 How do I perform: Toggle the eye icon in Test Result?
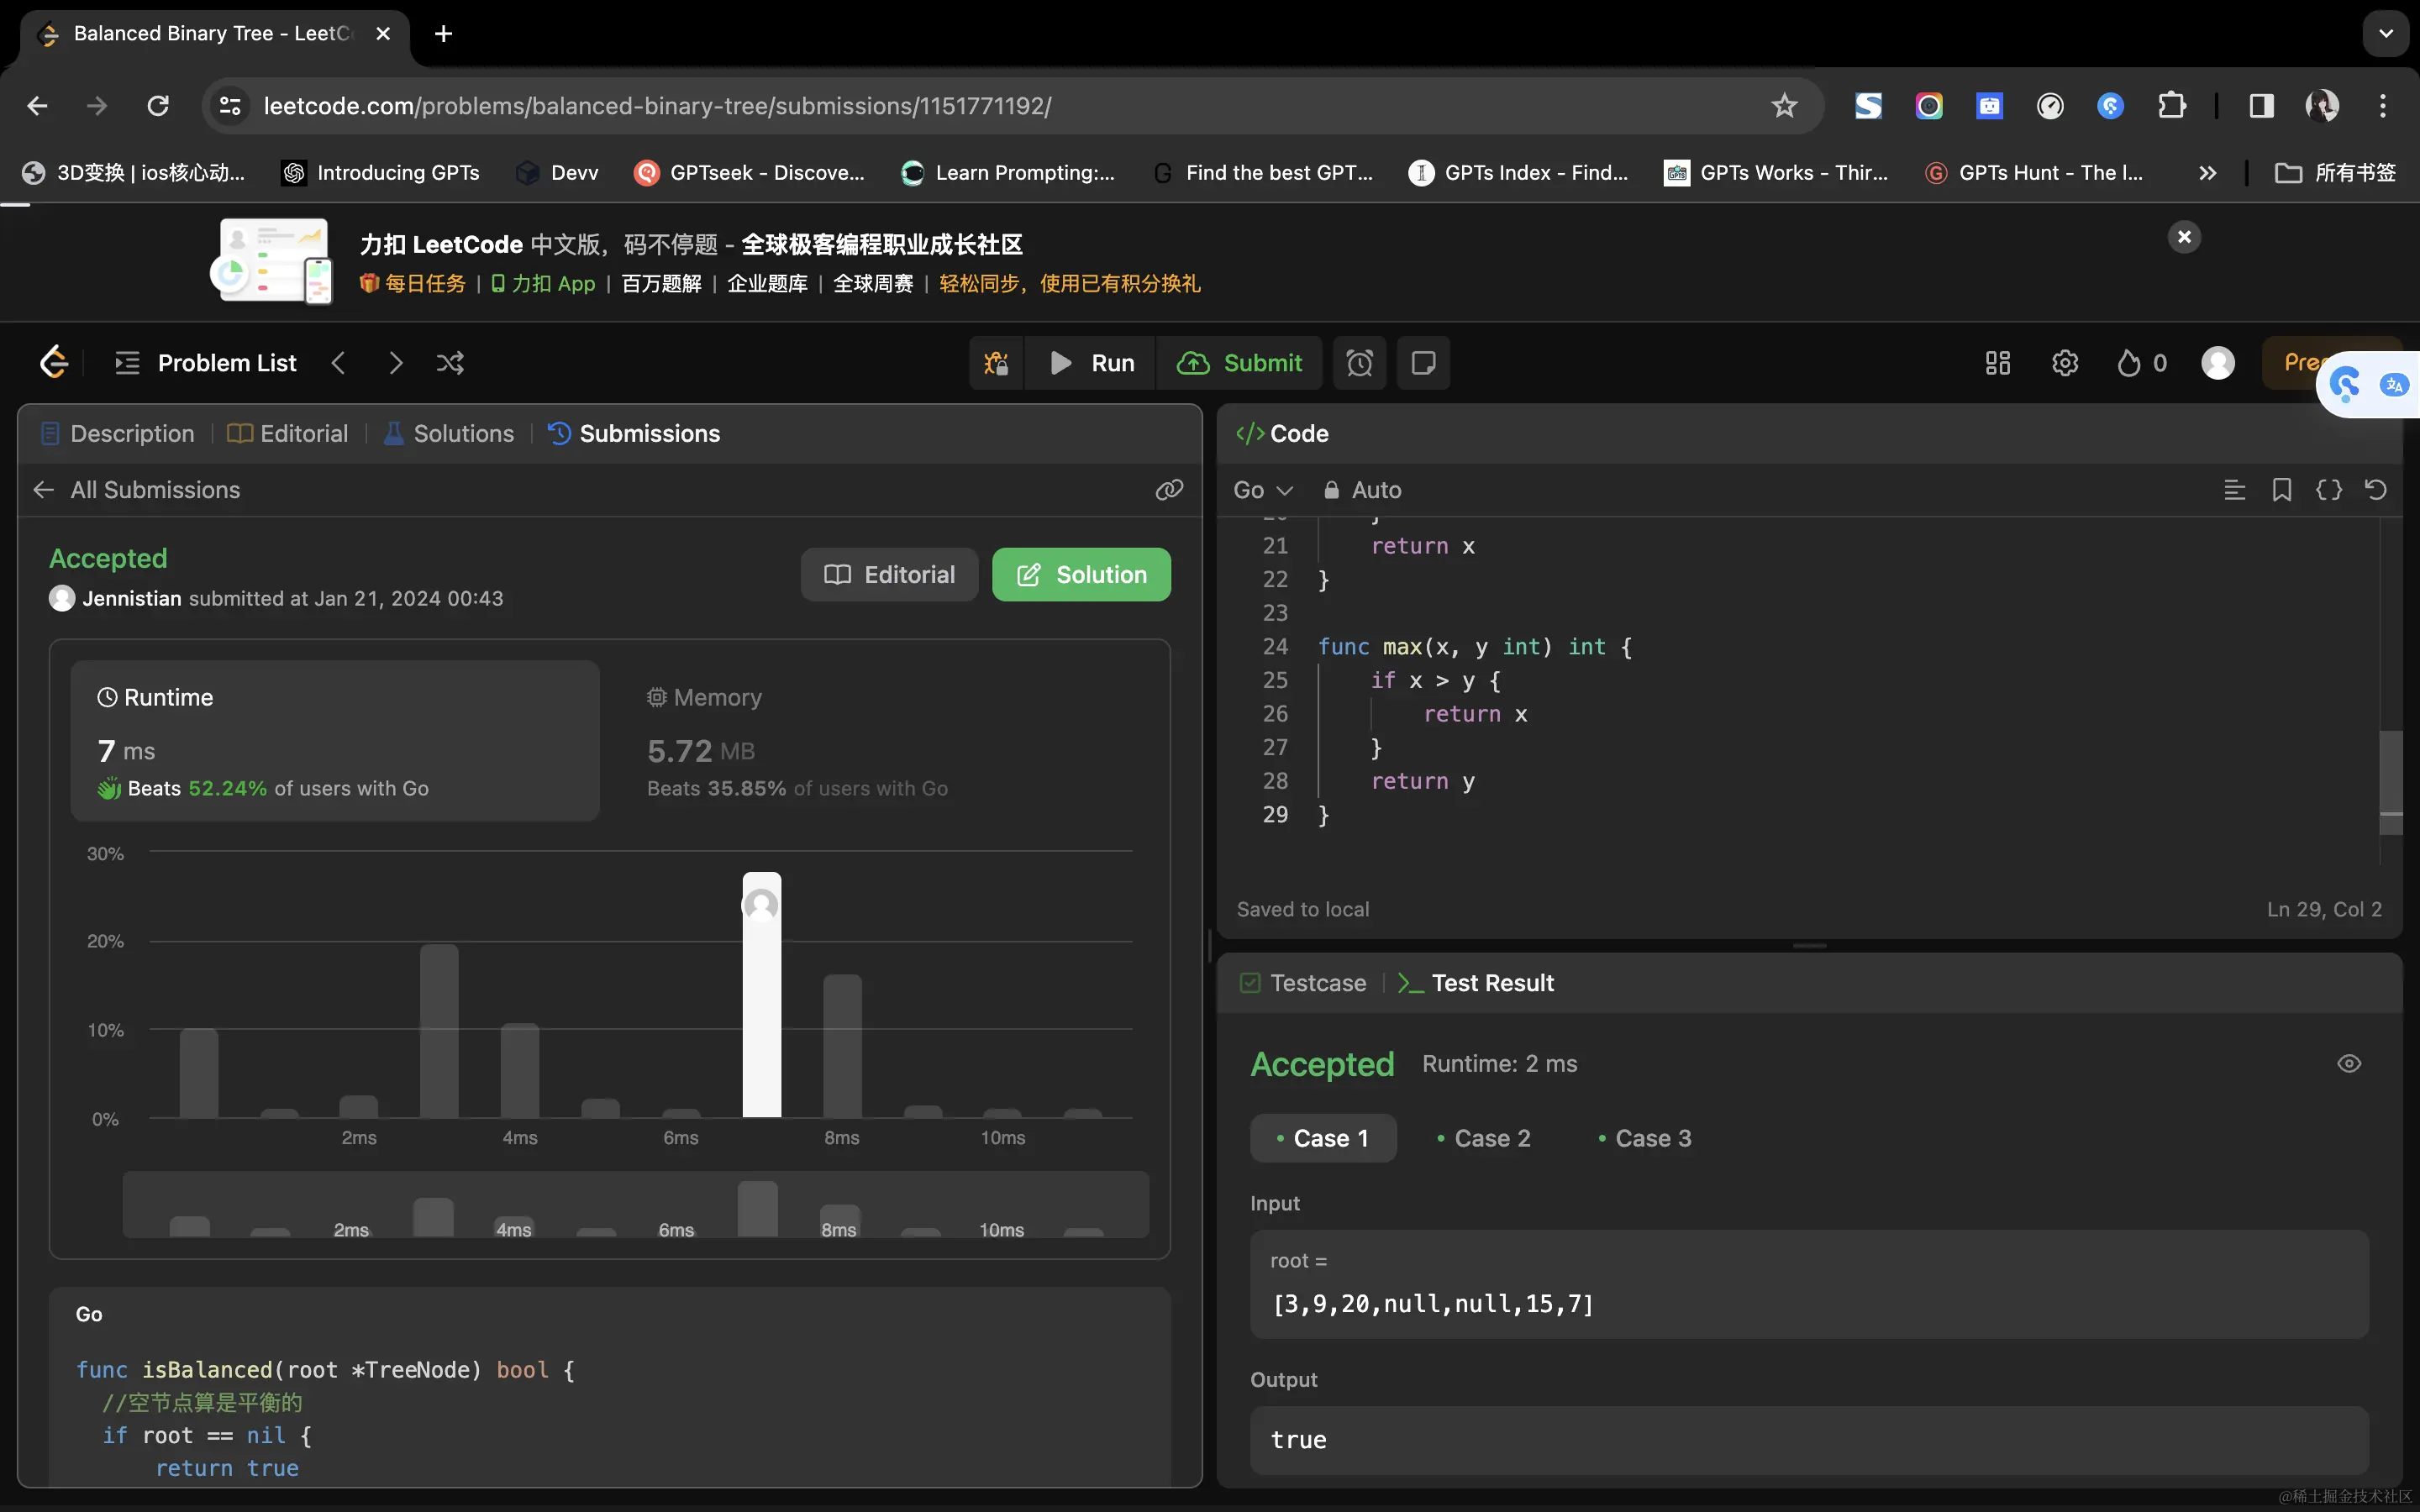click(2349, 1063)
